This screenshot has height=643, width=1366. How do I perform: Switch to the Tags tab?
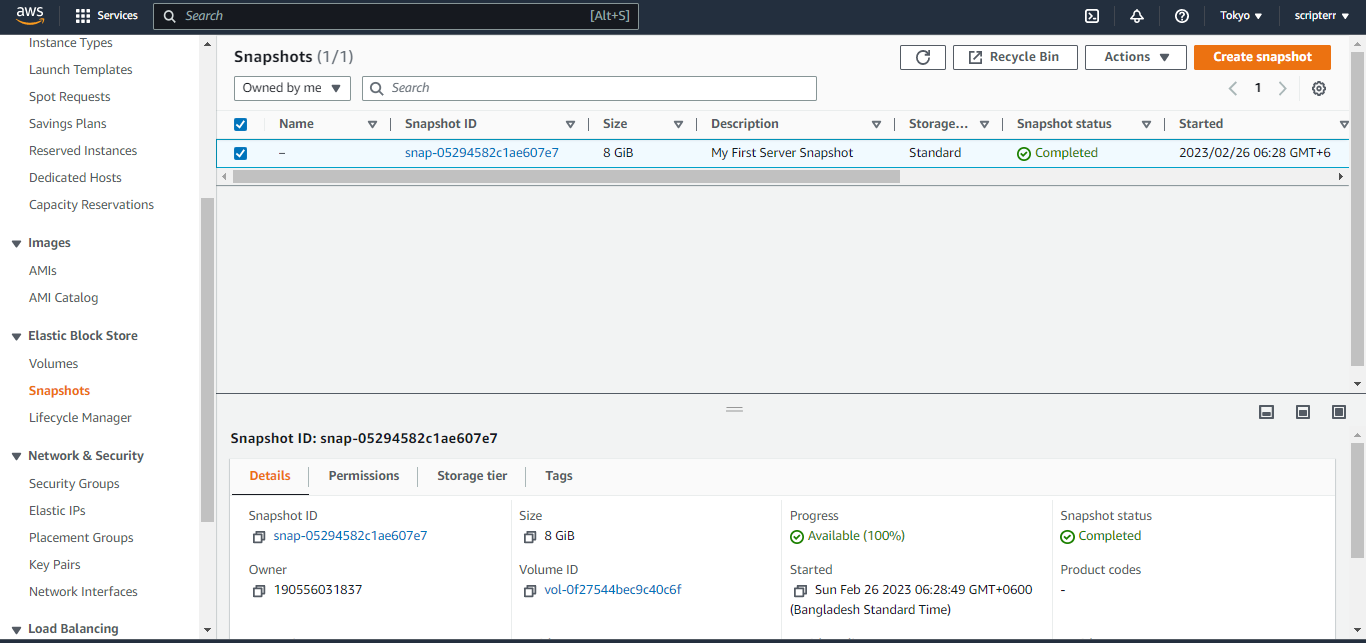[559, 476]
